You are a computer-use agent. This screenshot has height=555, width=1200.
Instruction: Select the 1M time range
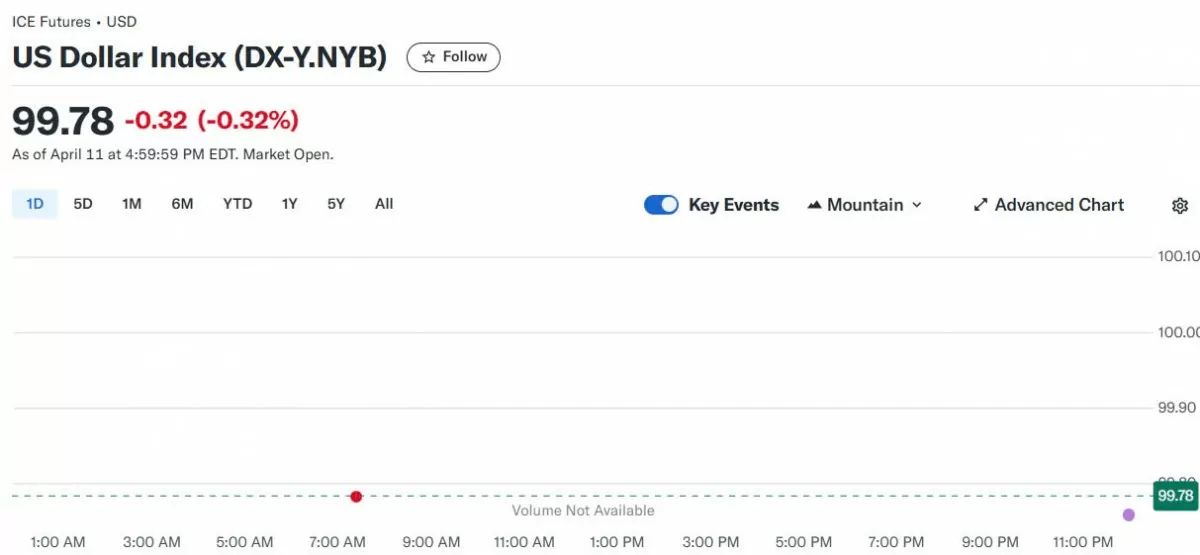click(x=132, y=204)
